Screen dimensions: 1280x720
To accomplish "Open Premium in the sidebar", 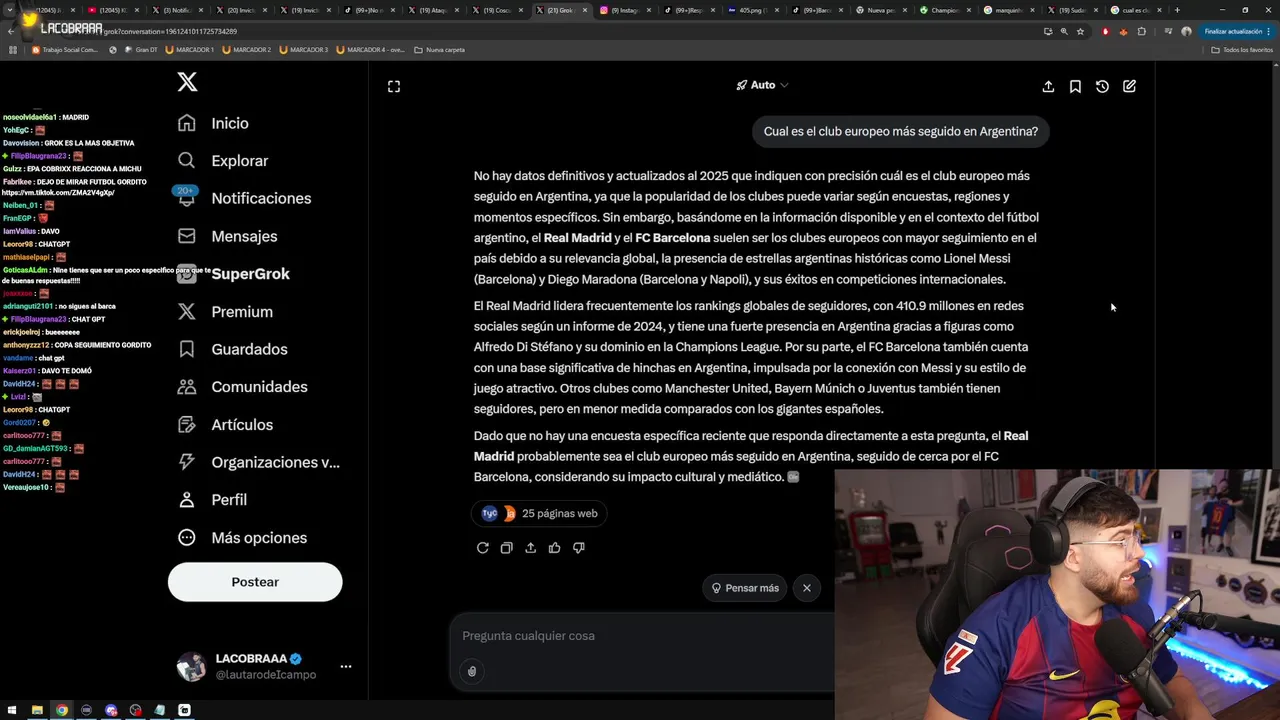I will (x=224, y=312).
